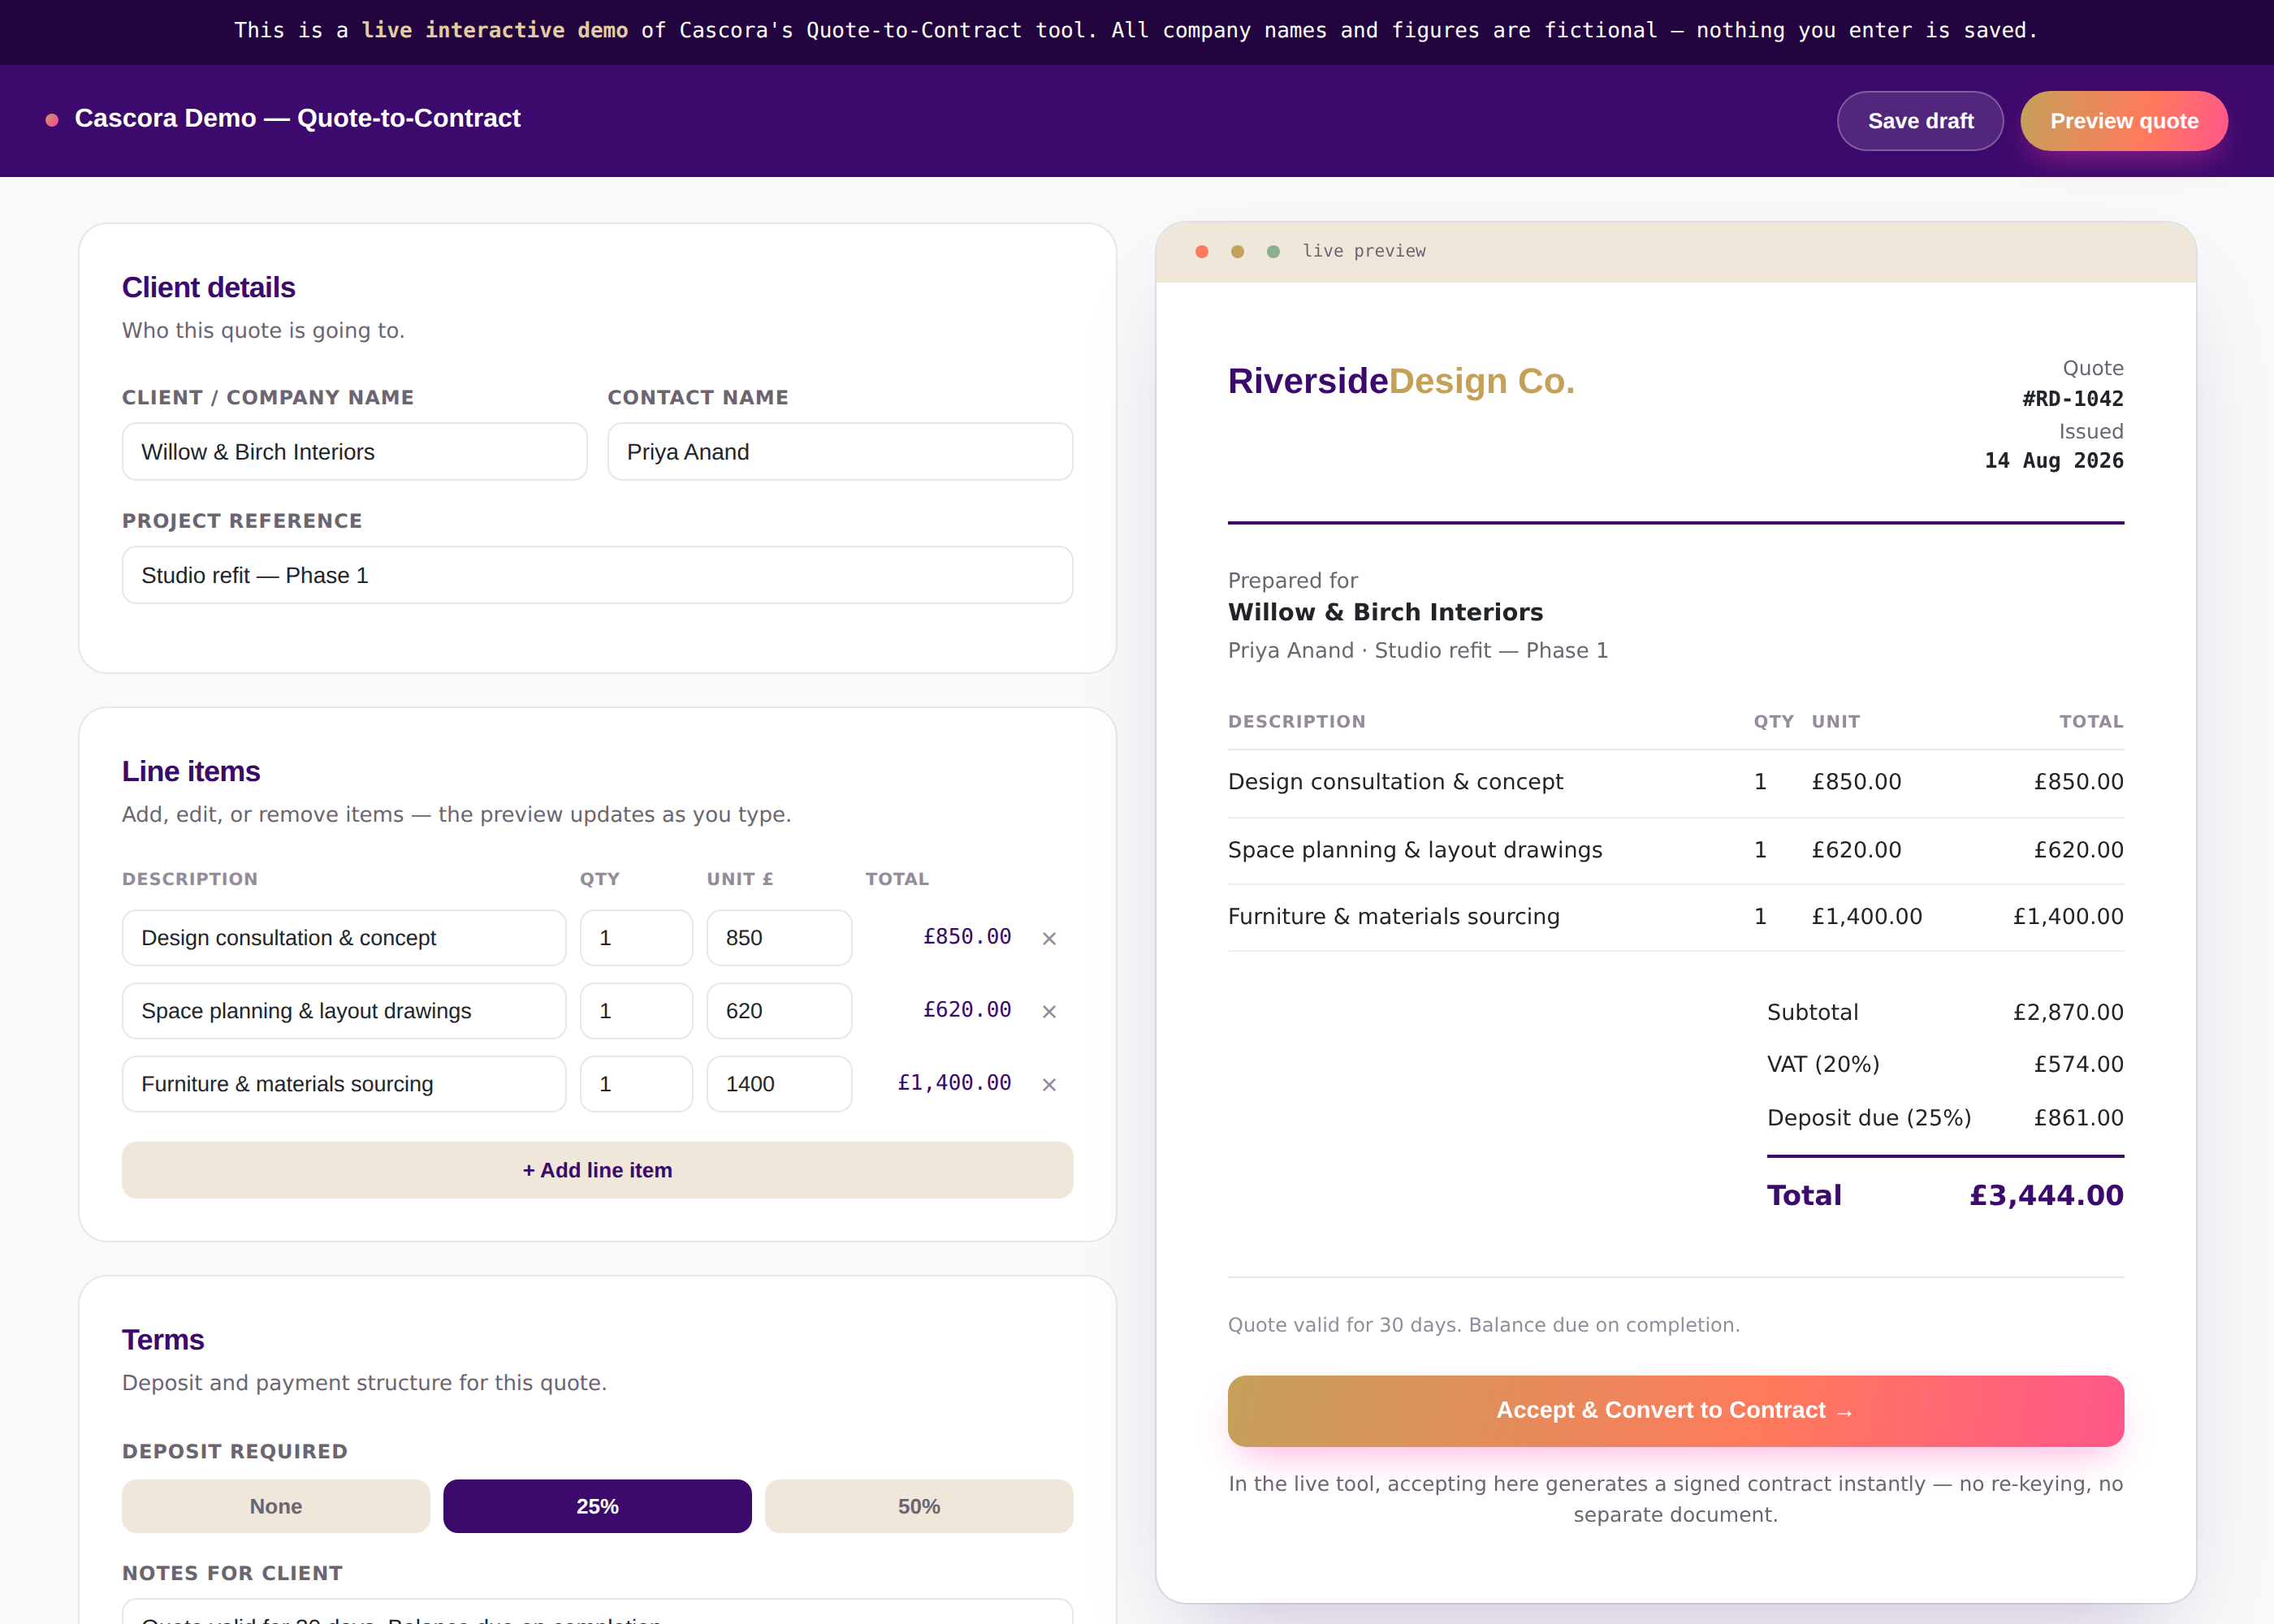This screenshot has width=2274, height=1624.
Task: Click the Client details heading
Action: (x=209, y=287)
